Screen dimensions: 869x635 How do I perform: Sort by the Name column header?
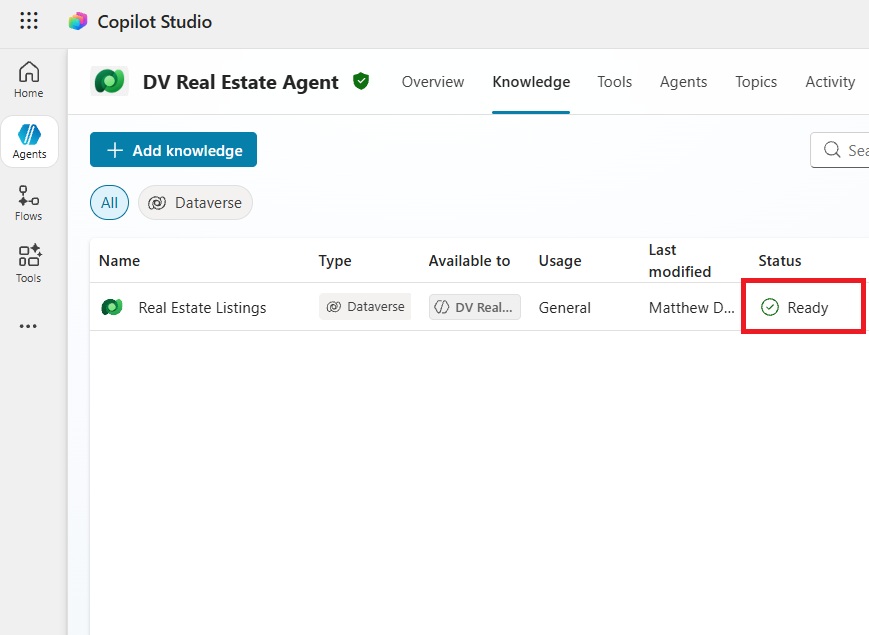[119, 261]
